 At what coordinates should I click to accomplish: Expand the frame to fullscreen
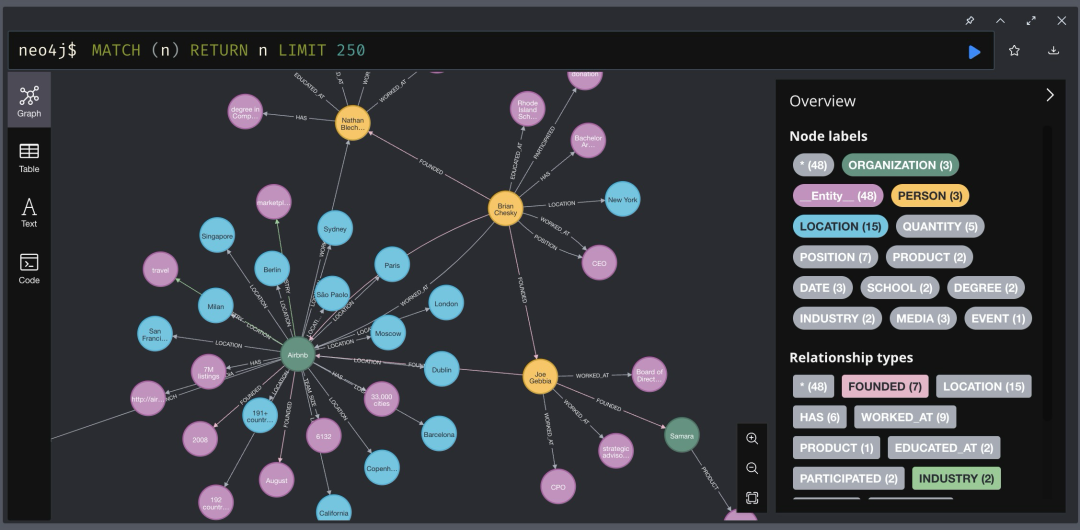coord(1031,21)
